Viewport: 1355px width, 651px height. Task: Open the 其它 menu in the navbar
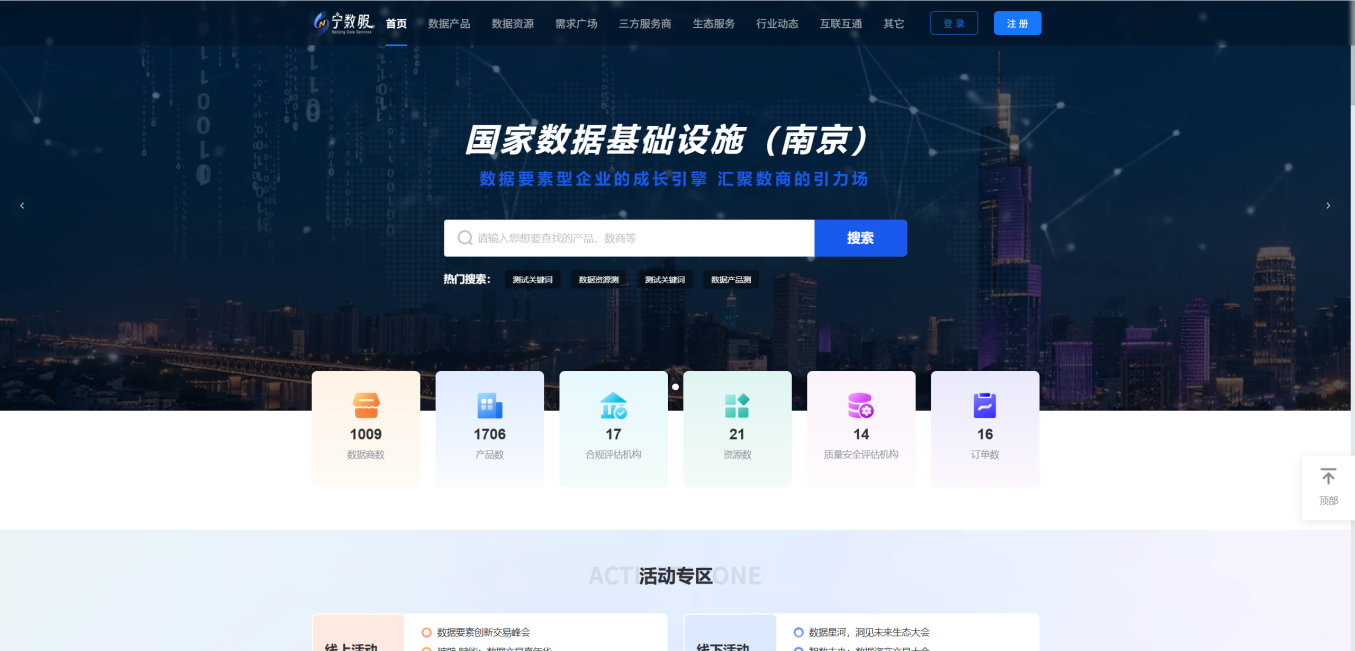point(893,24)
